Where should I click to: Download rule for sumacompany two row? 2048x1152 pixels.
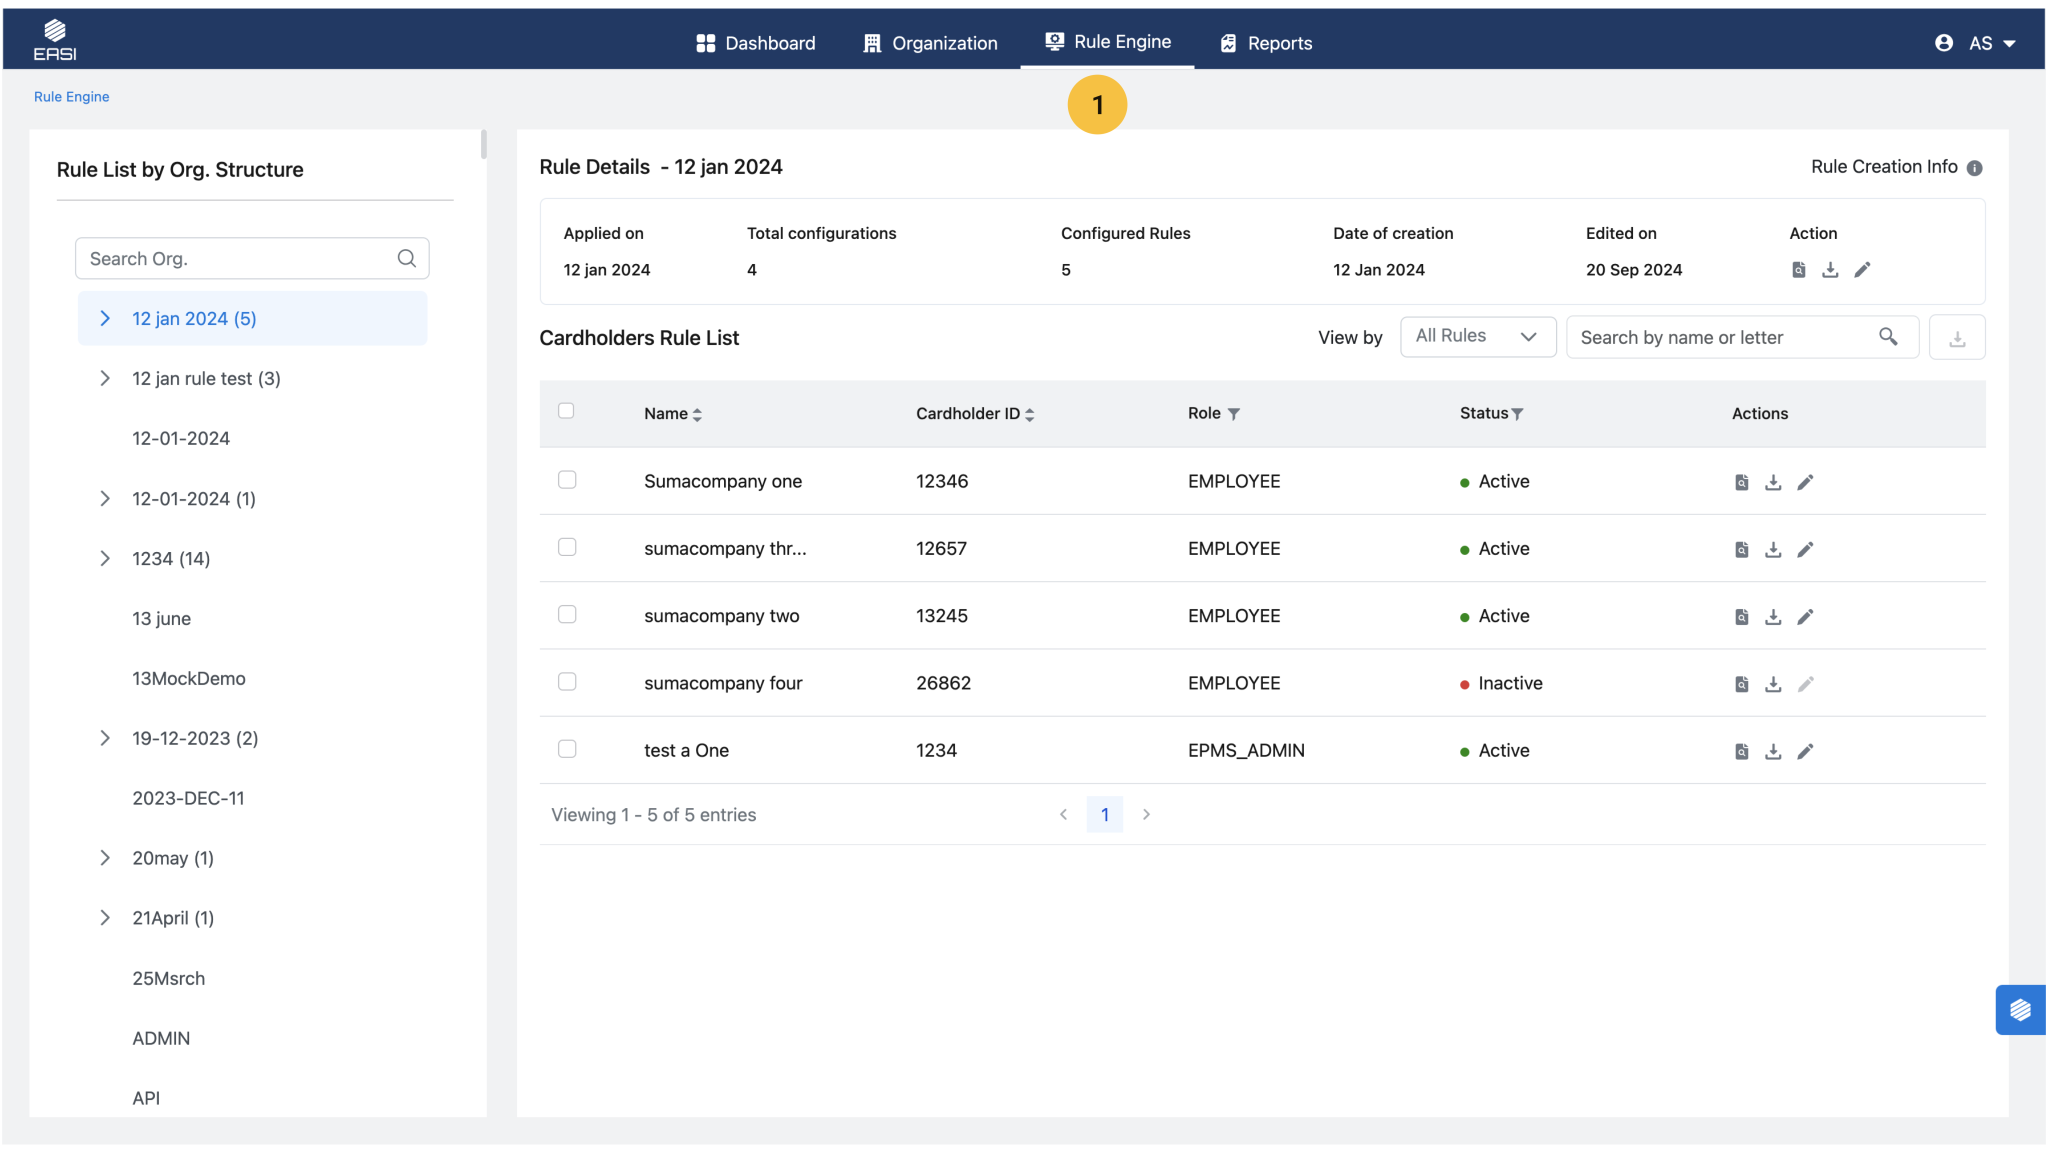[1773, 617]
